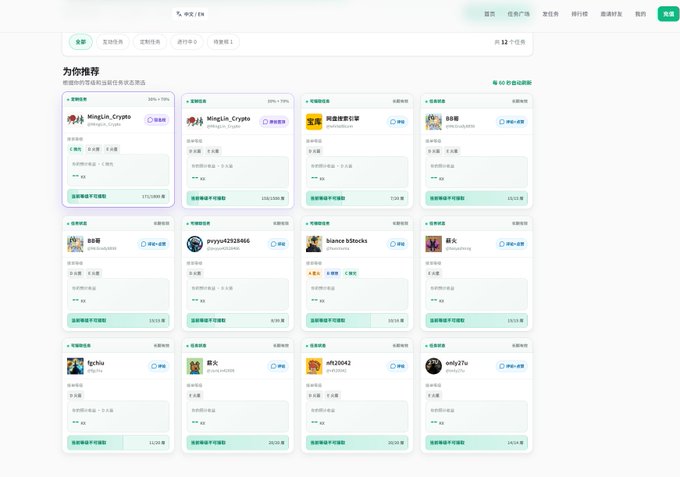Image resolution: width=680 pixels, height=477 pixels.
Task: Click the comment+like badge on the only27u card
Action: (x=512, y=366)
